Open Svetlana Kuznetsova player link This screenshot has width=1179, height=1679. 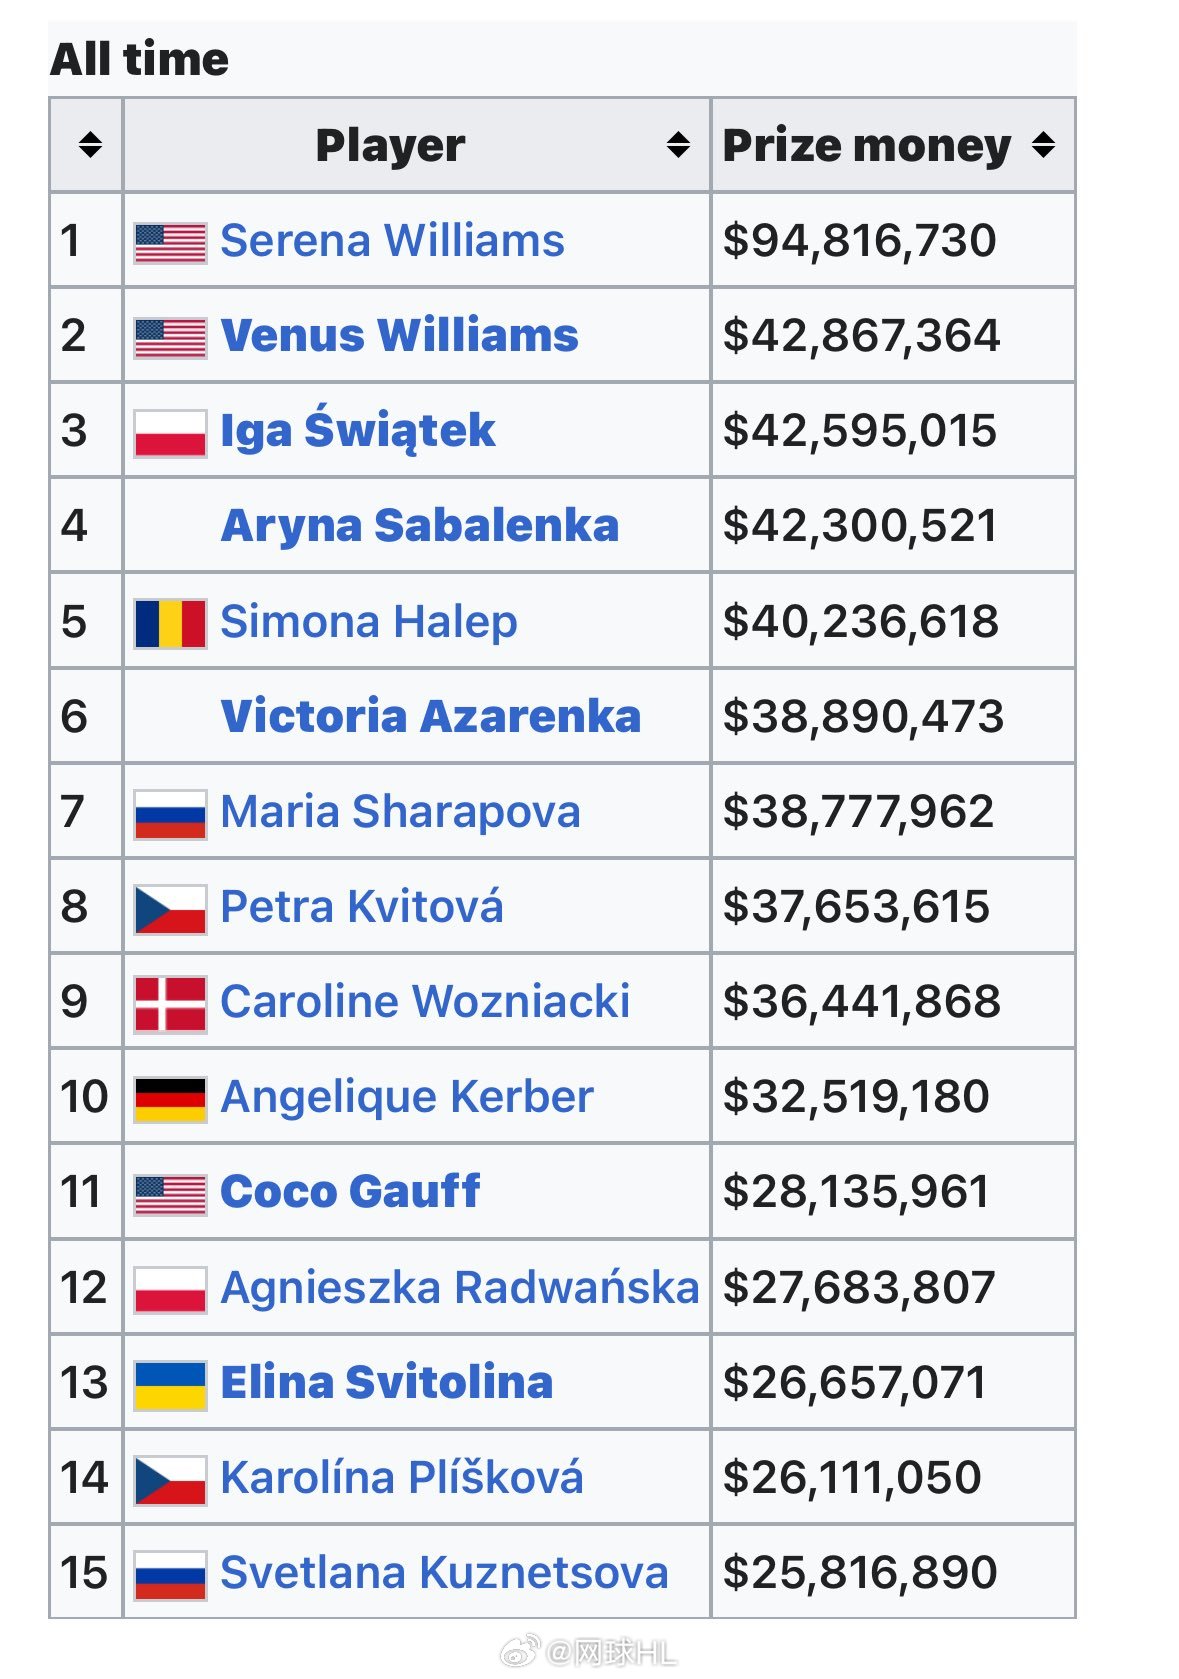coord(444,1573)
